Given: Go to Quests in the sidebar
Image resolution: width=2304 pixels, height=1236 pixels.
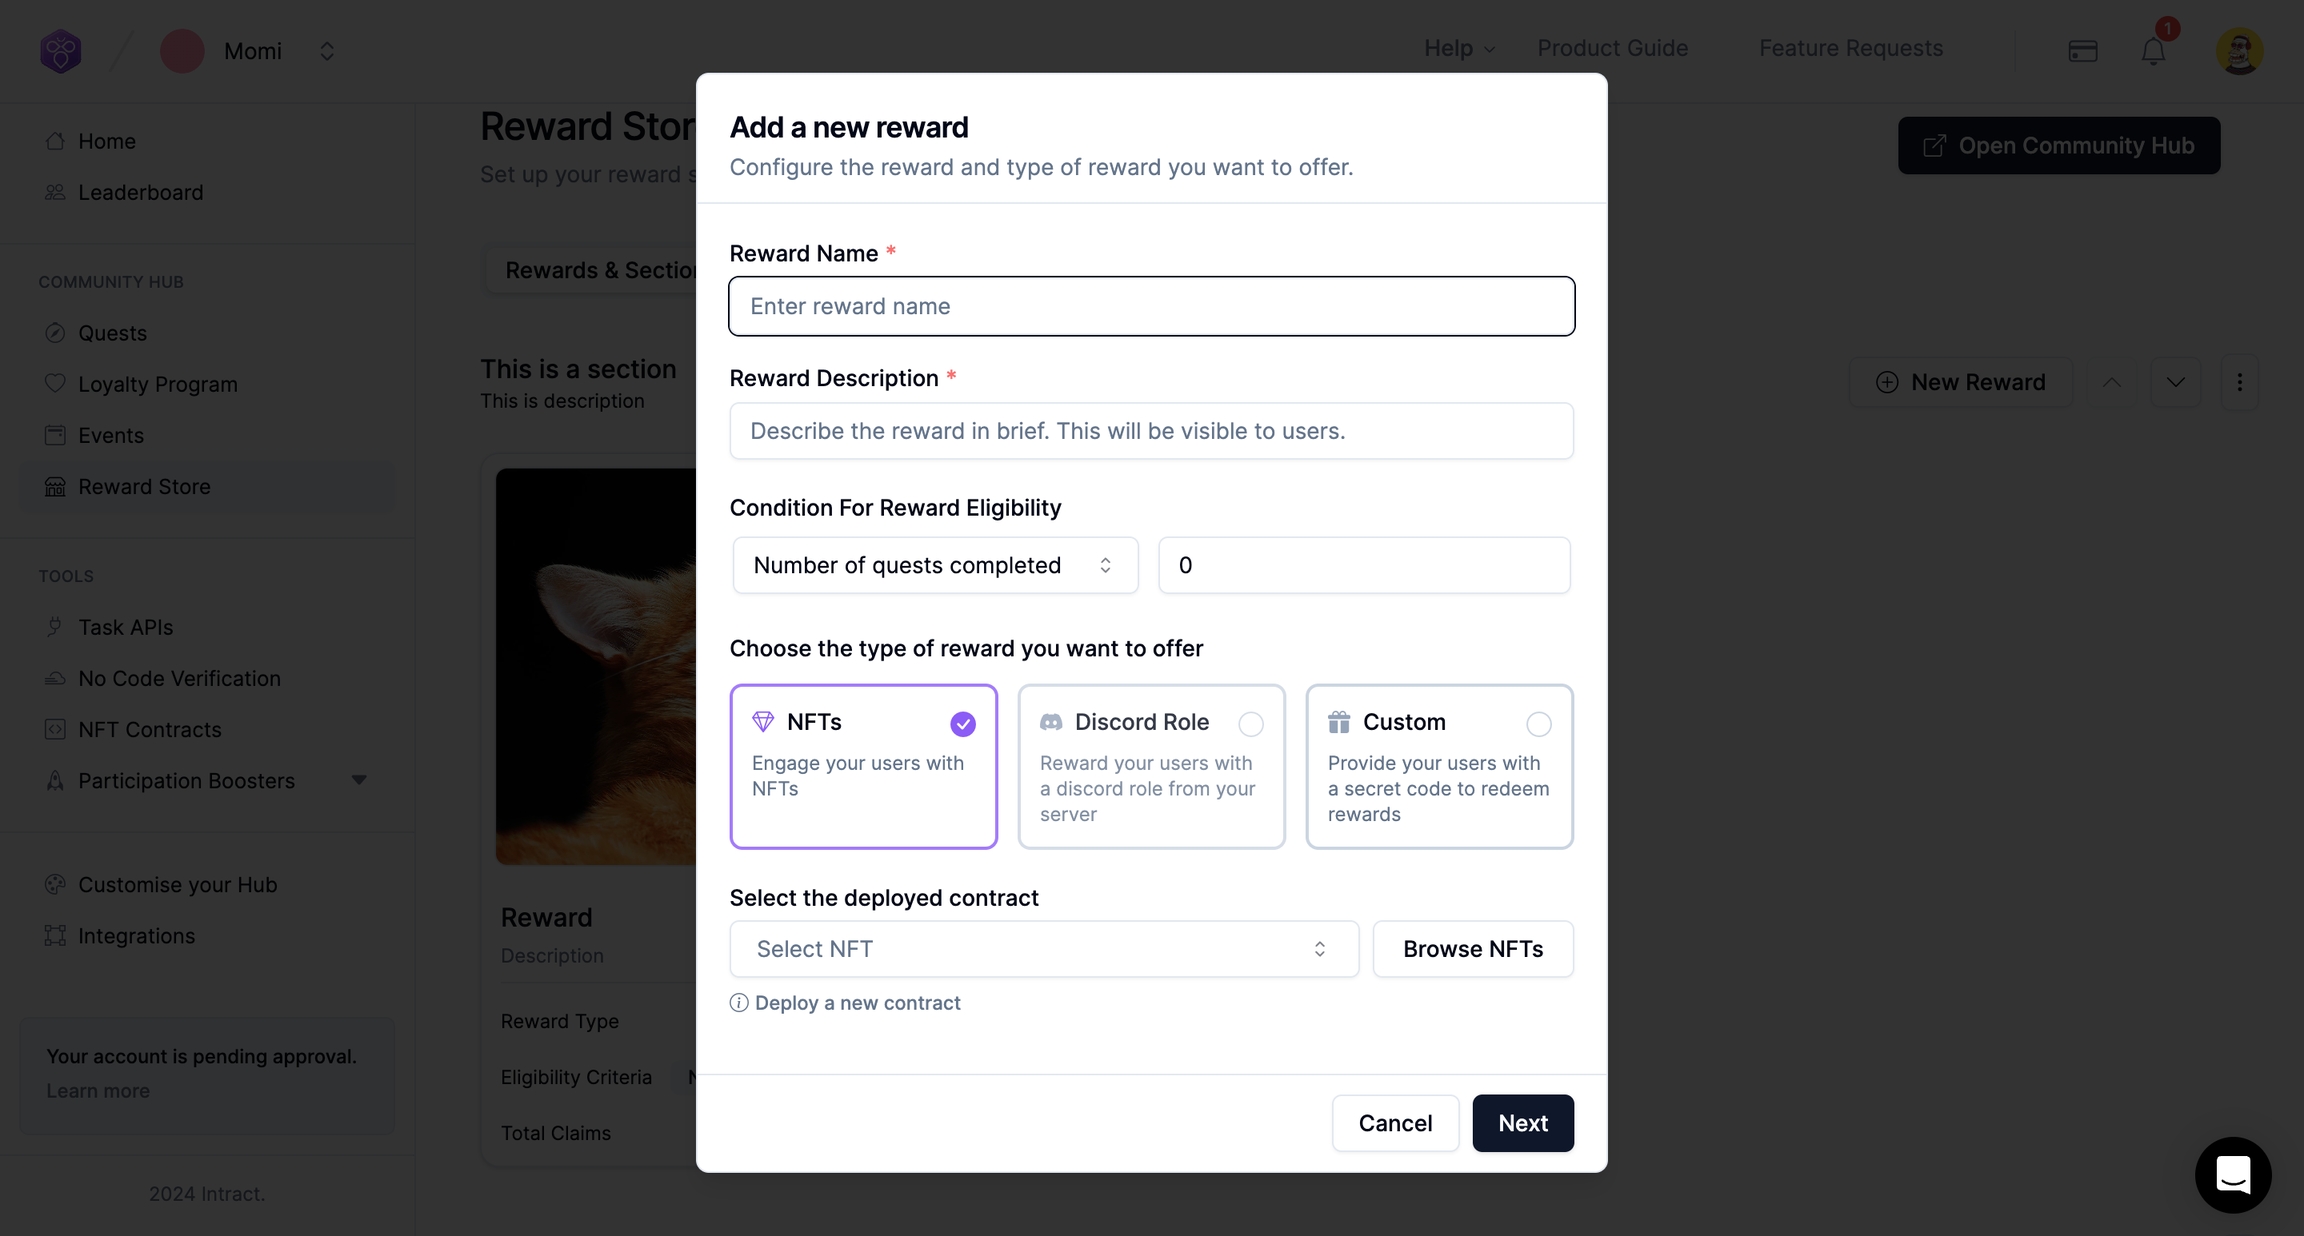Looking at the screenshot, I should [x=112, y=333].
